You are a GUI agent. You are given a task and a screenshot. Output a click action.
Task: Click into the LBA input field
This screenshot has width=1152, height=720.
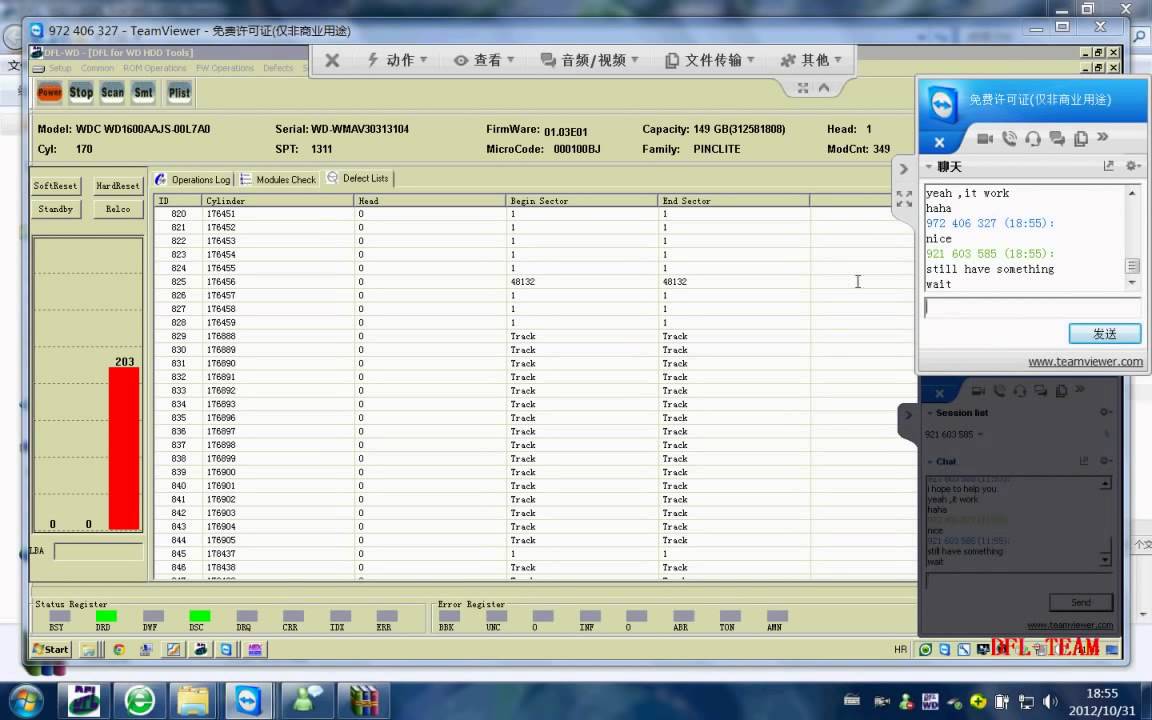click(98, 551)
